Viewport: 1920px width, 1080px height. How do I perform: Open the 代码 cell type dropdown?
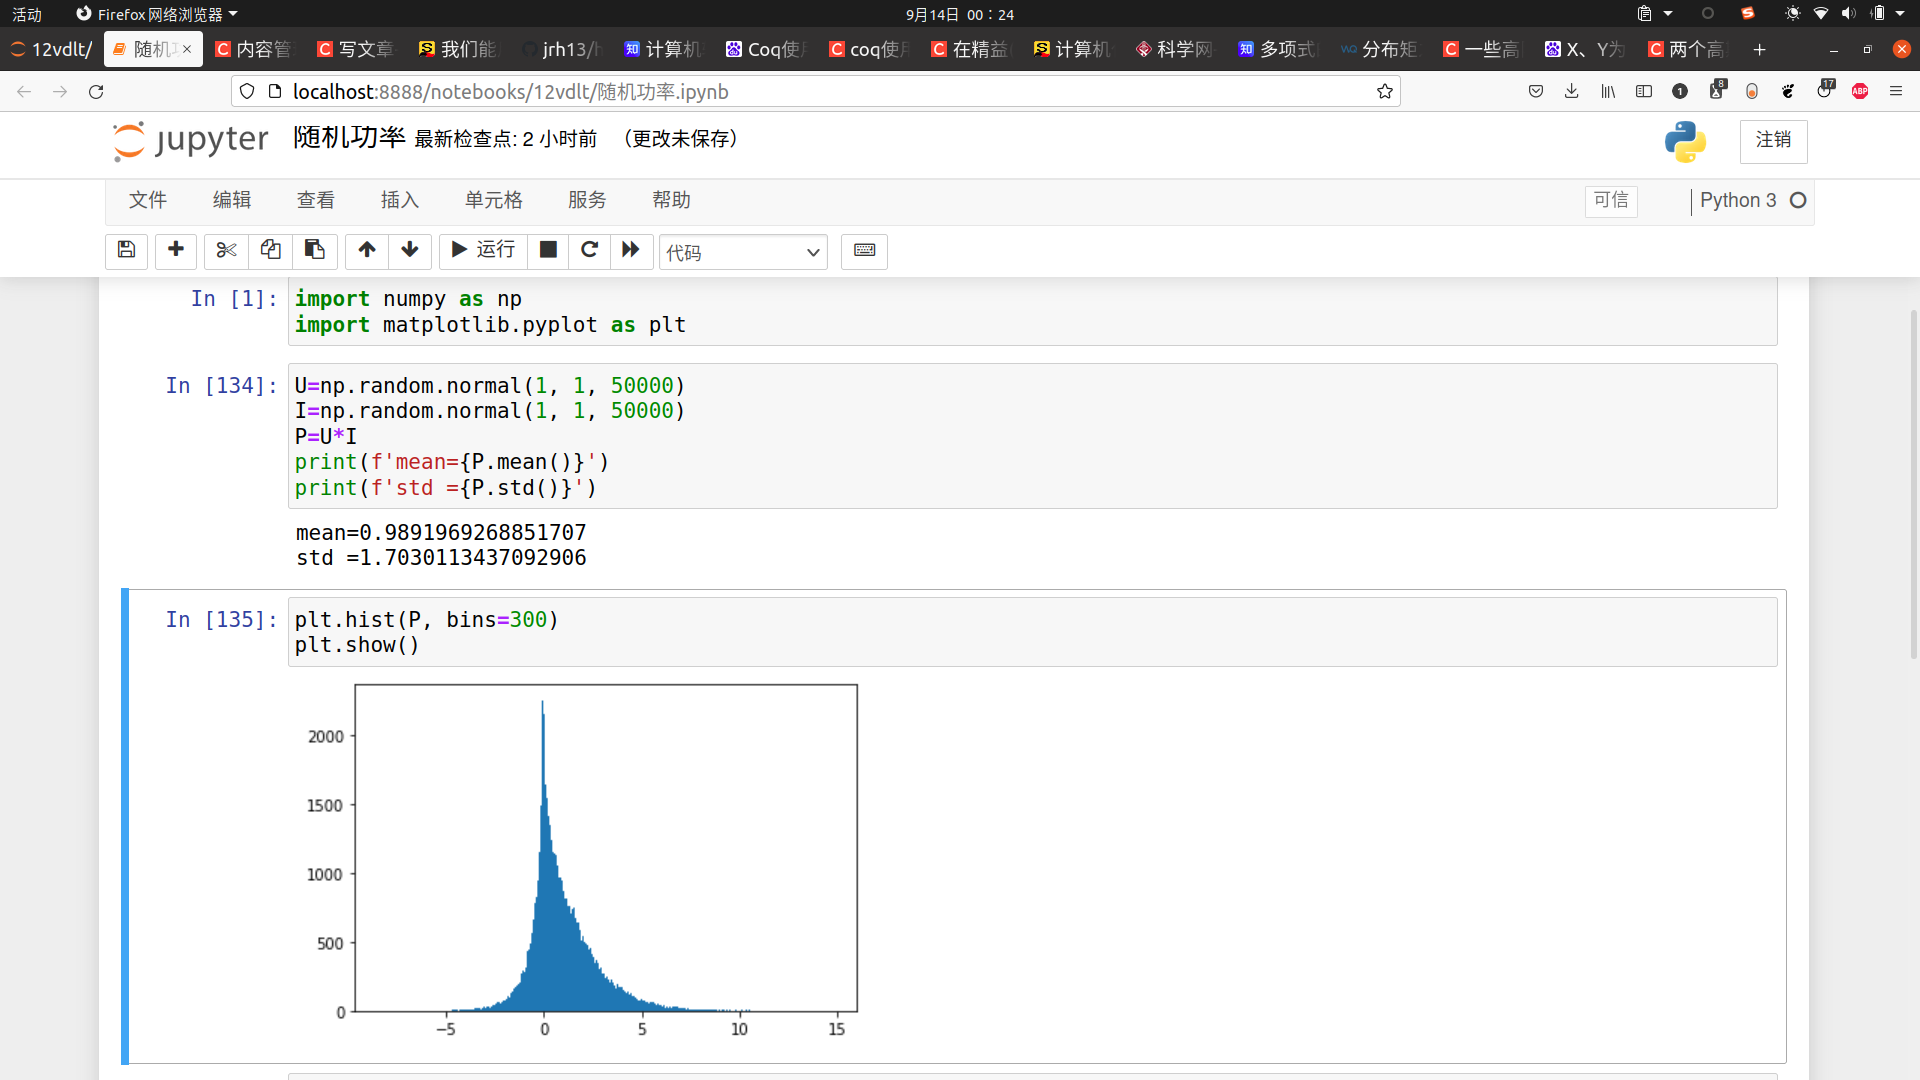coord(743,252)
